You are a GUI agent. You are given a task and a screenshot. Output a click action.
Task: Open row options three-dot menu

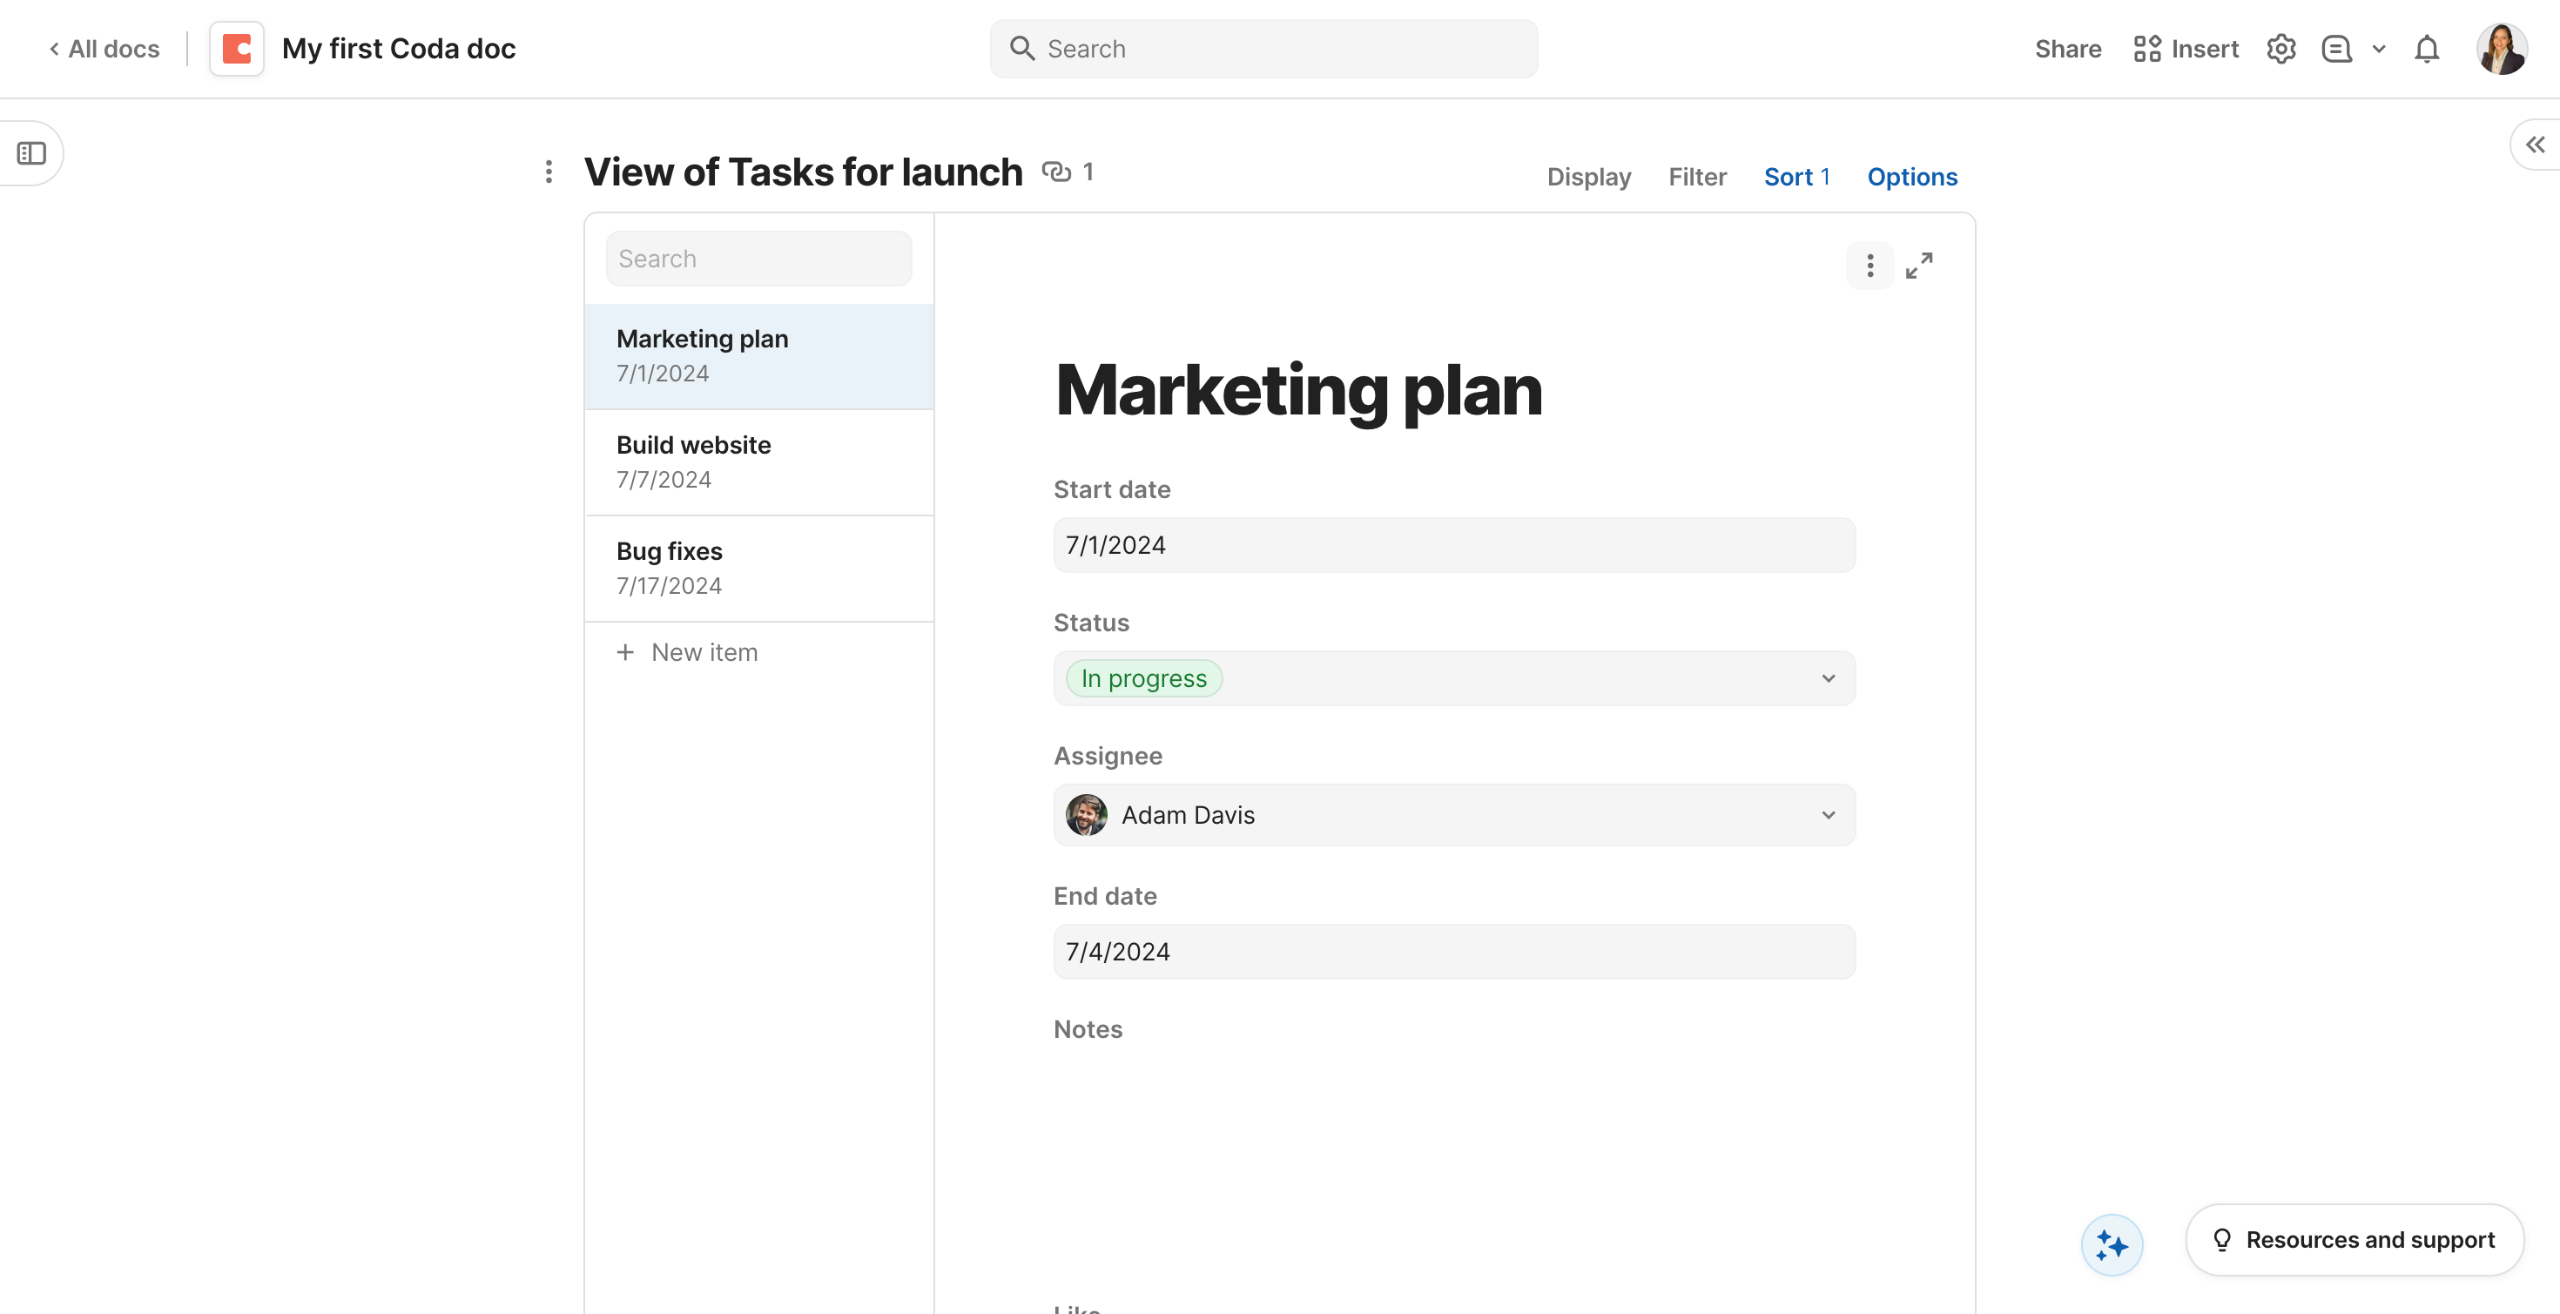click(x=1869, y=265)
